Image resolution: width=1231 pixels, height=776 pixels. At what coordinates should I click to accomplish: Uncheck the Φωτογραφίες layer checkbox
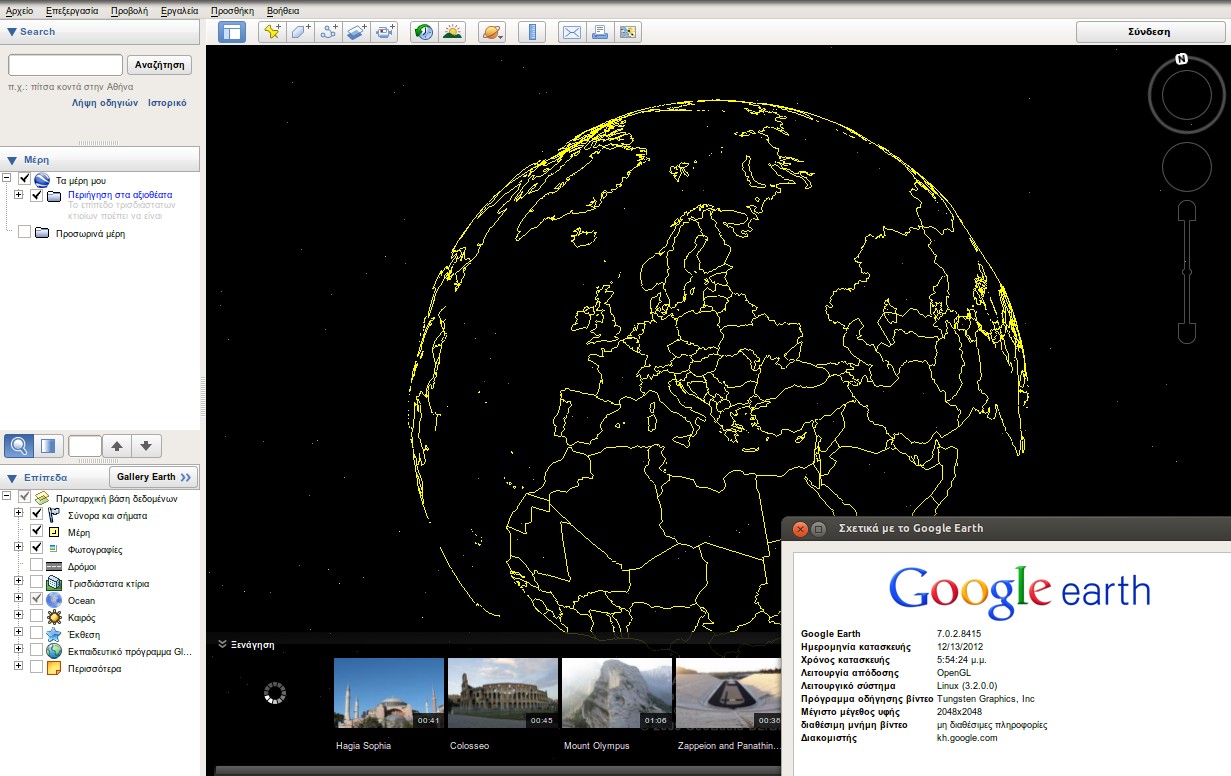click(x=37, y=549)
